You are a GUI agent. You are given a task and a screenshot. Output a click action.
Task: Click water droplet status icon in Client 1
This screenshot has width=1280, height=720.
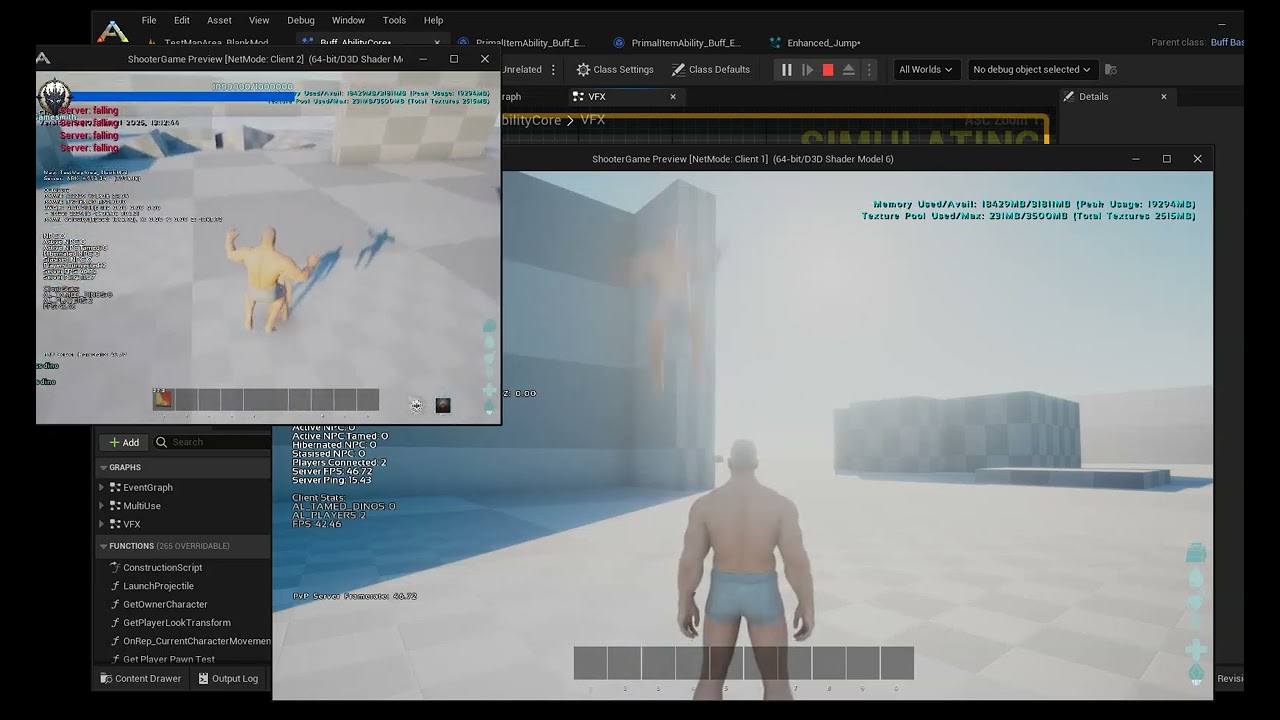point(1196,577)
